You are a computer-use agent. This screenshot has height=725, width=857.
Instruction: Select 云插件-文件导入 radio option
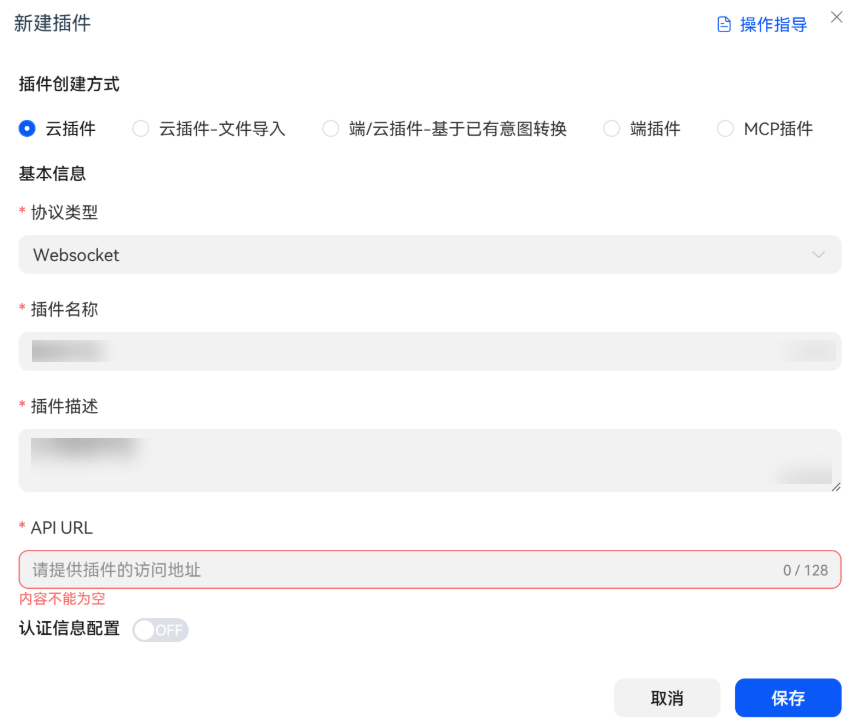pyautogui.click(x=141, y=128)
